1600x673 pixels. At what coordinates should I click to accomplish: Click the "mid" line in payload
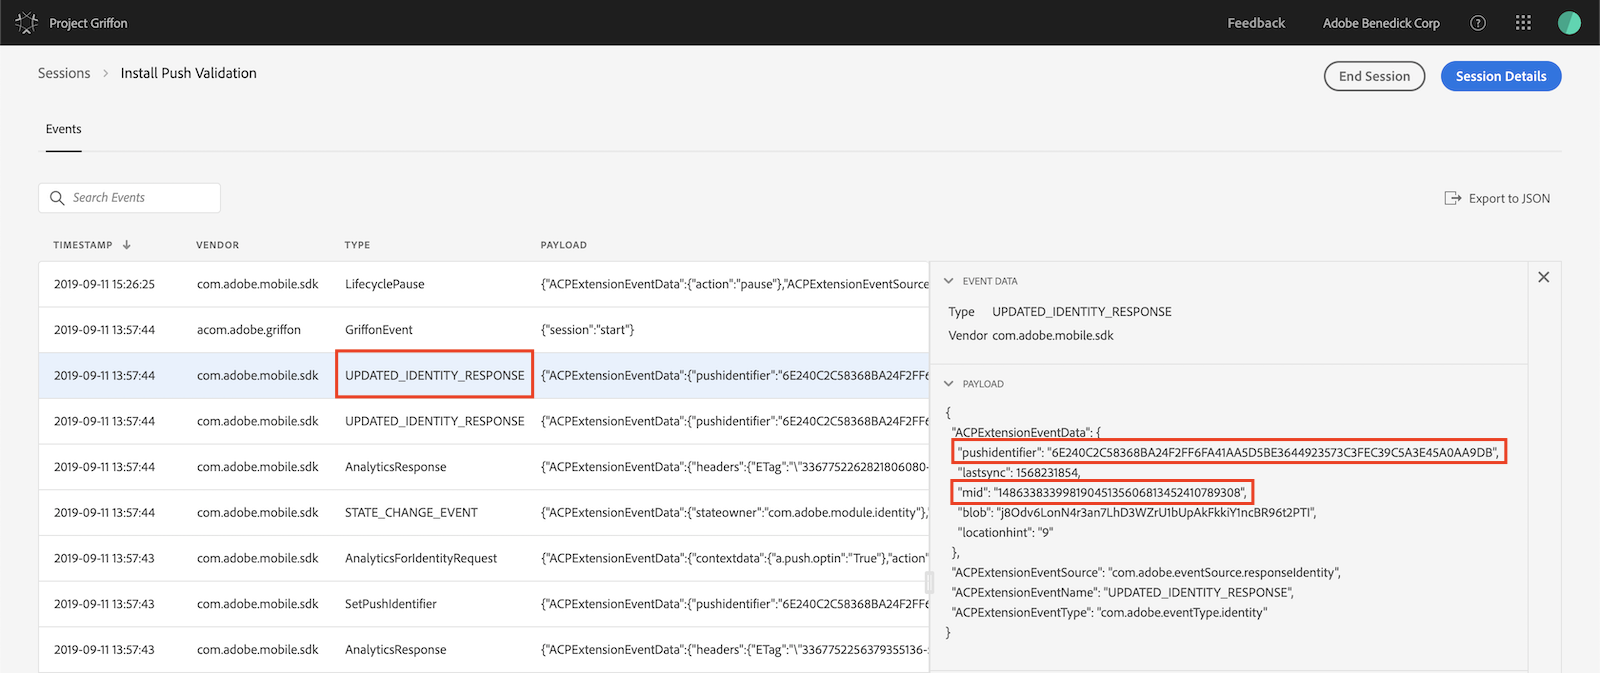[1102, 492]
